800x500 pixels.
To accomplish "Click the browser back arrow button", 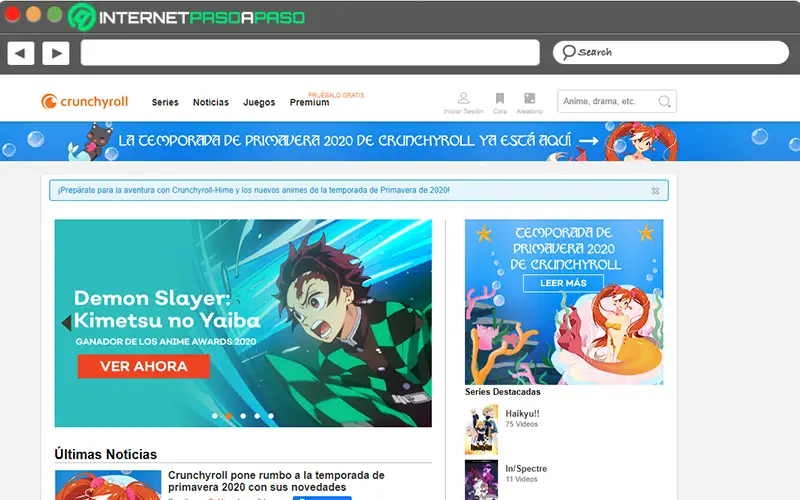I will 21,53.
